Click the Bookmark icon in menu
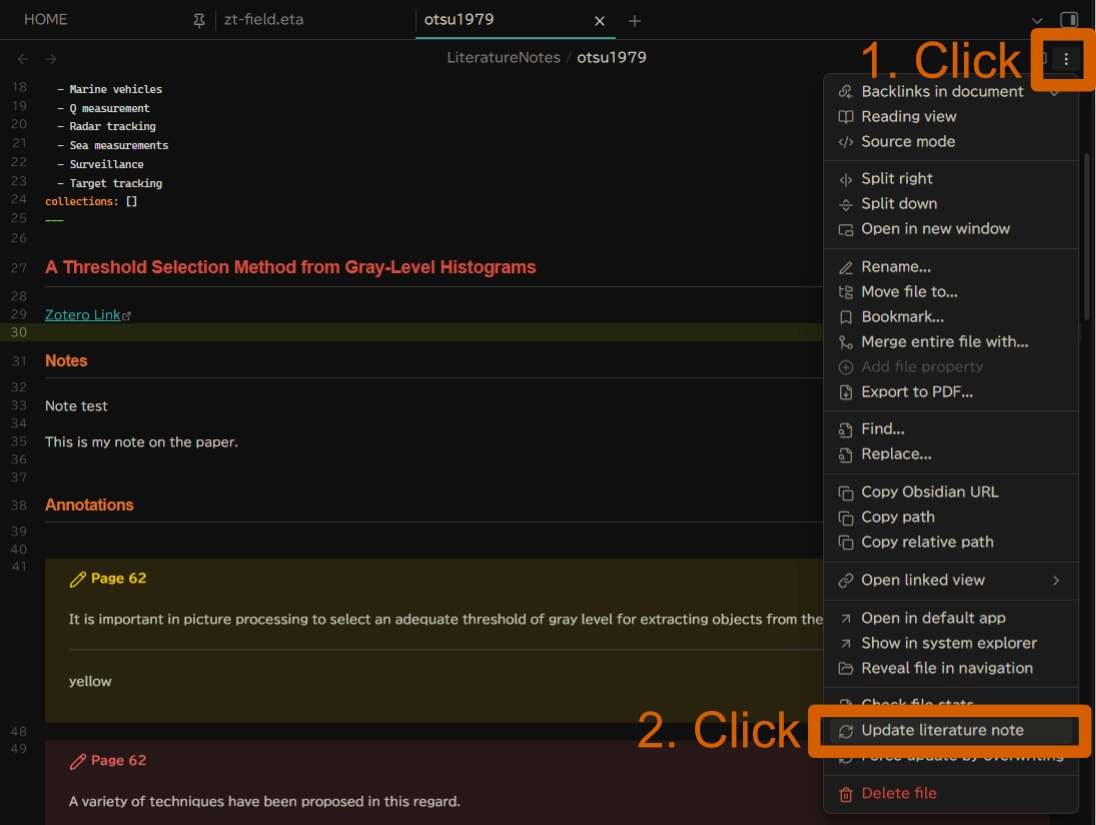This screenshot has height=825, width=1096. point(846,317)
